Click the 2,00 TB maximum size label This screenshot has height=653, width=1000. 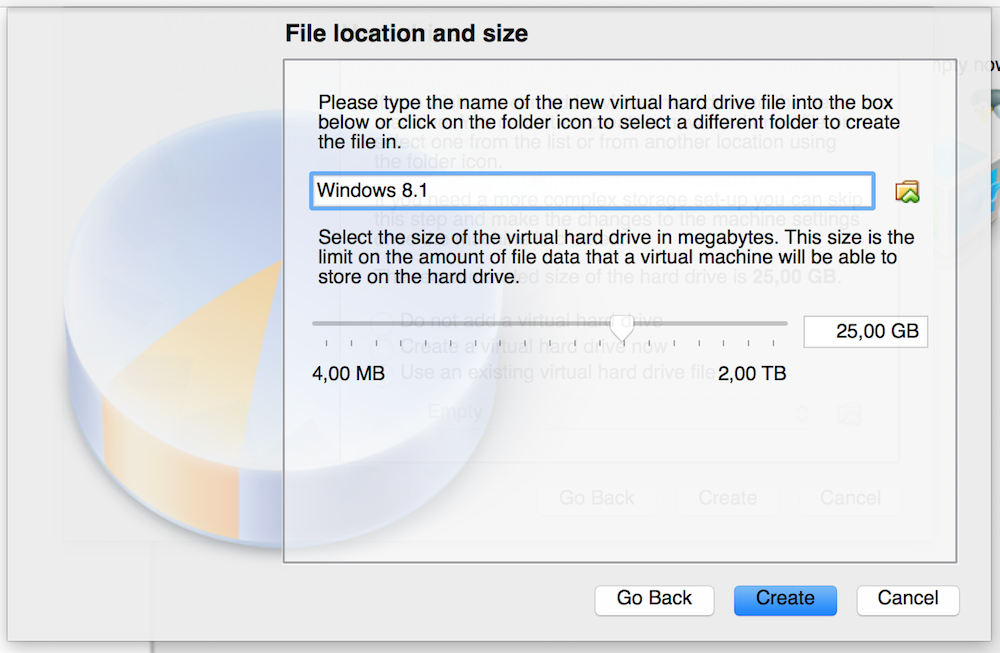(x=752, y=373)
